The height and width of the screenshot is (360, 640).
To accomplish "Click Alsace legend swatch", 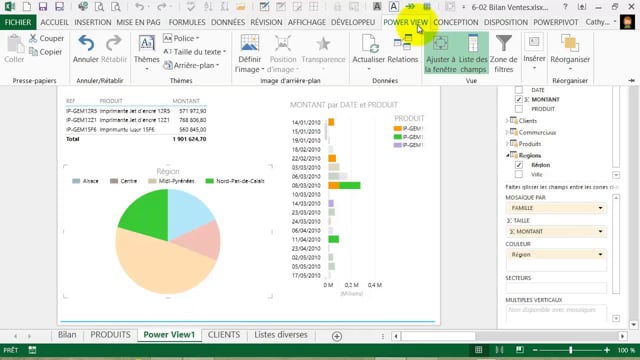I will [76, 181].
